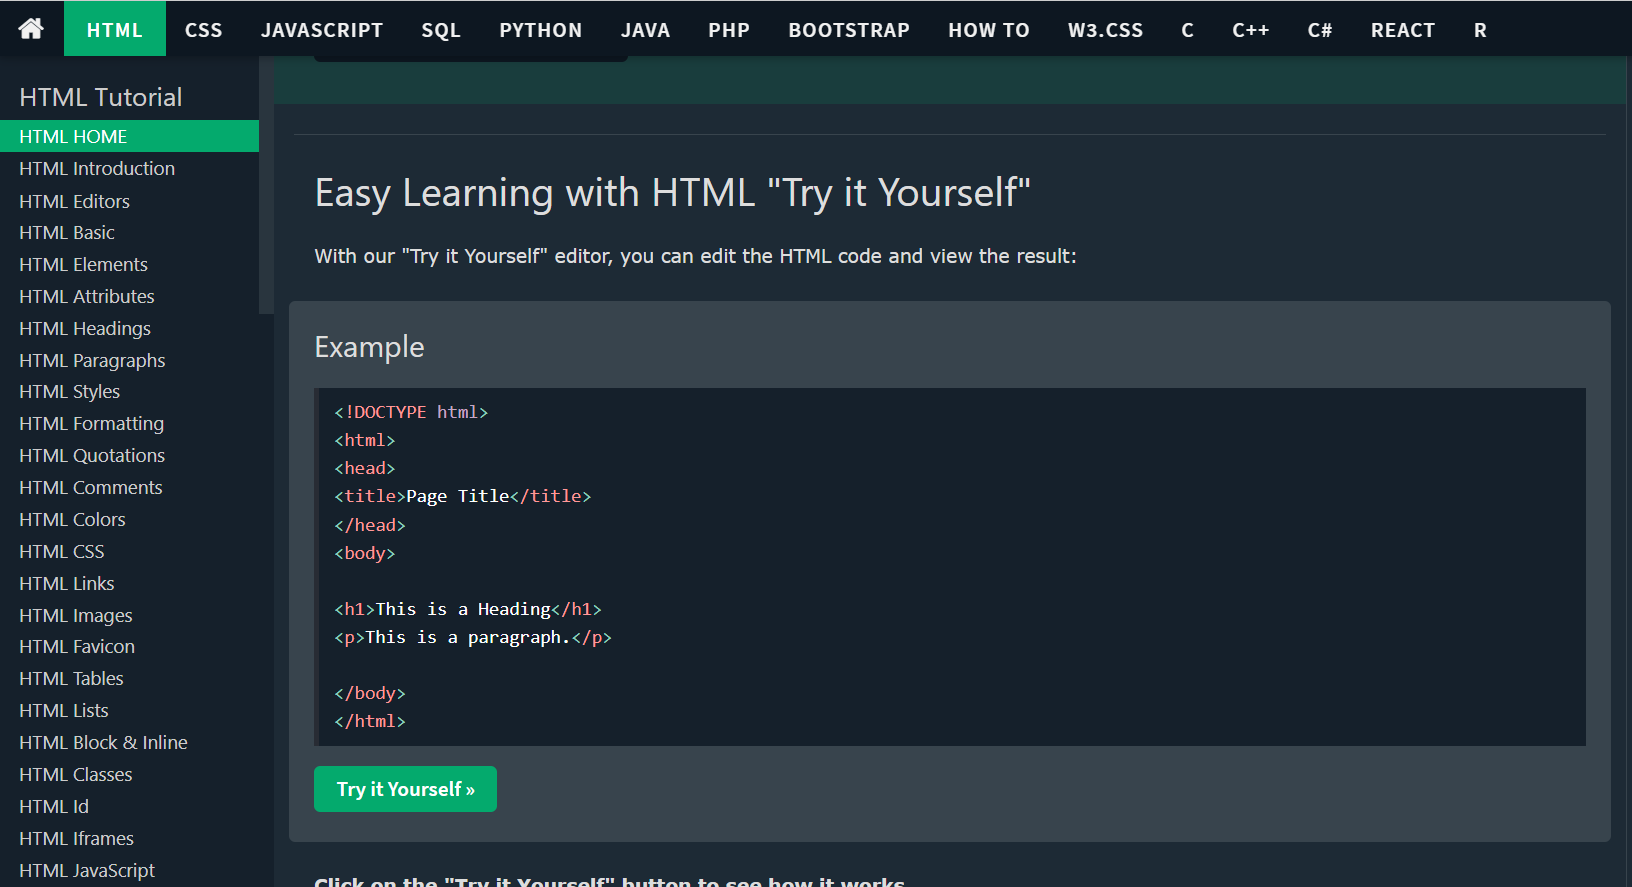Select the R tutorial tab
This screenshot has width=1632, height=887.
(x=1480, y=29)
